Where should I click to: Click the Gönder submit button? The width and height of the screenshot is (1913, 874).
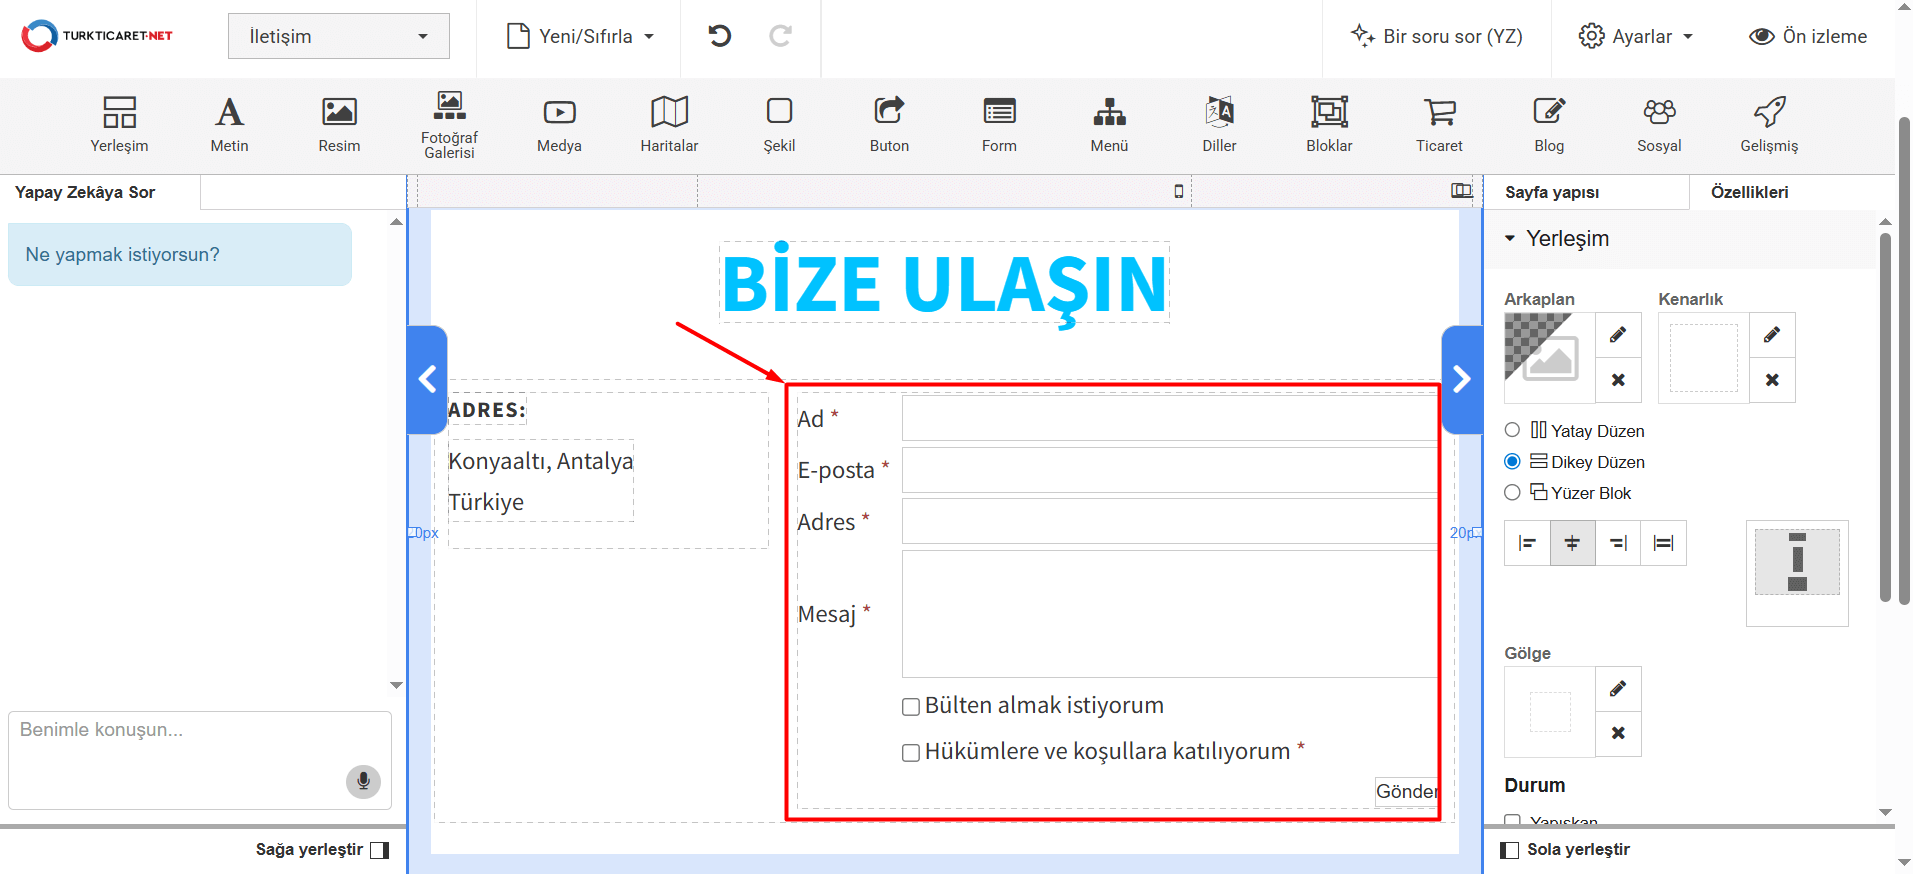pyautogui.click(x=1406, y=791)
